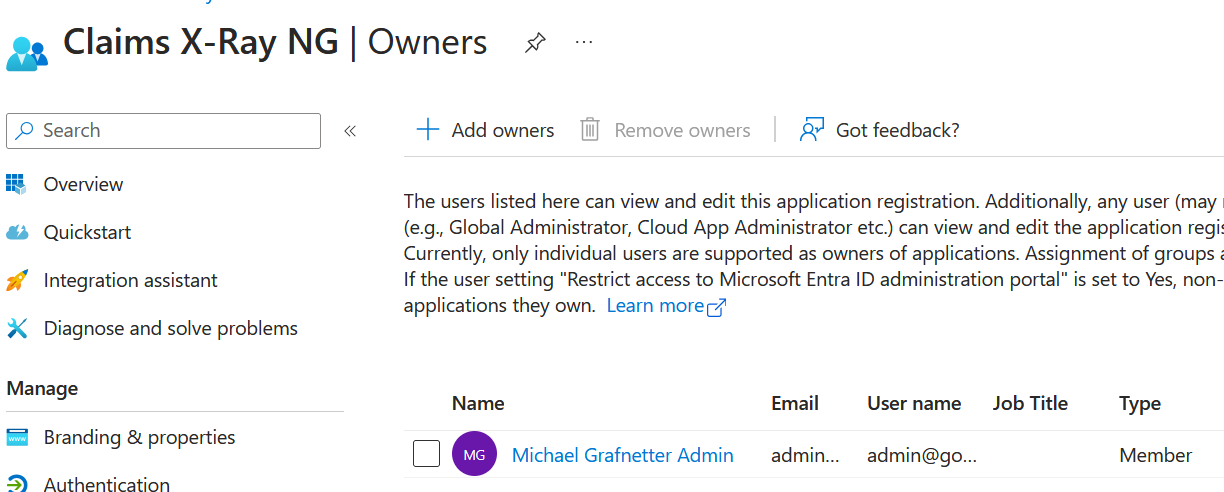Viewport: 1224px width, 492px height.
Task: Click the Type column header
Action: click(1140, 403)
